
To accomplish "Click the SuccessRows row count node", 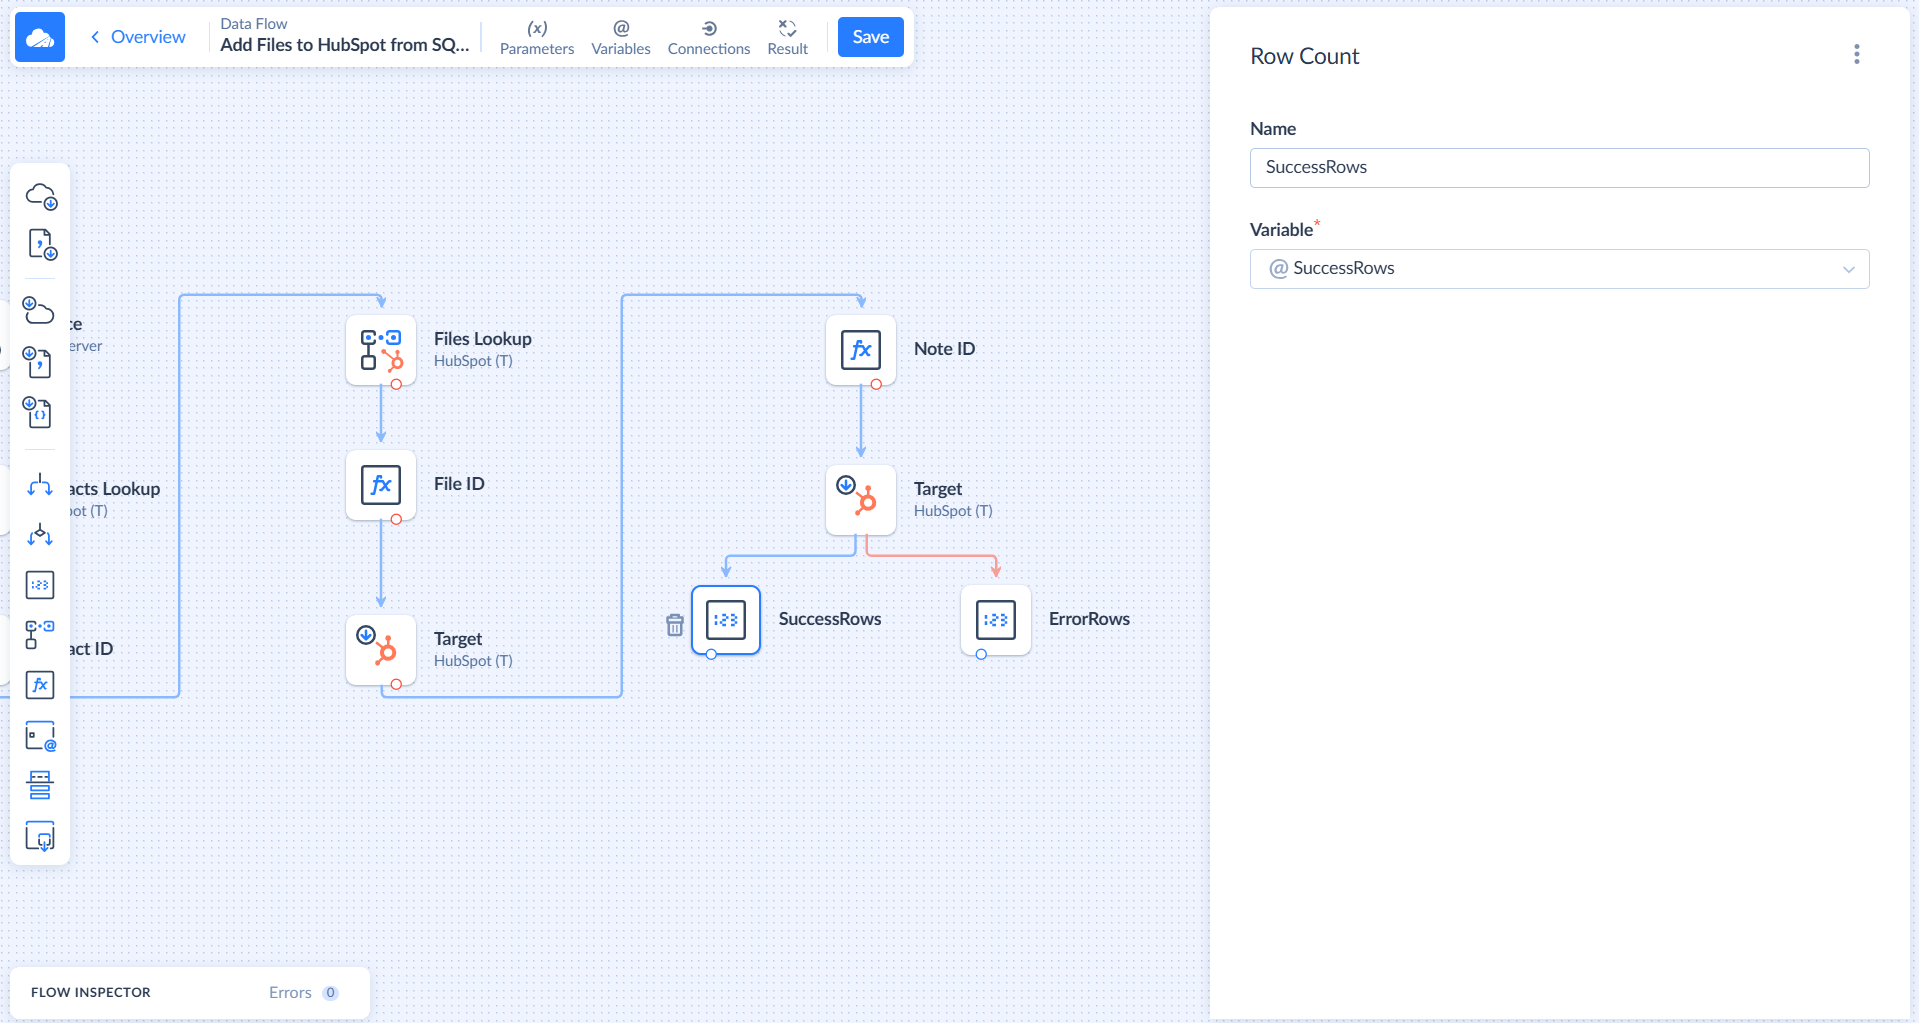I will pyautogui.click(x=726, y=620).
